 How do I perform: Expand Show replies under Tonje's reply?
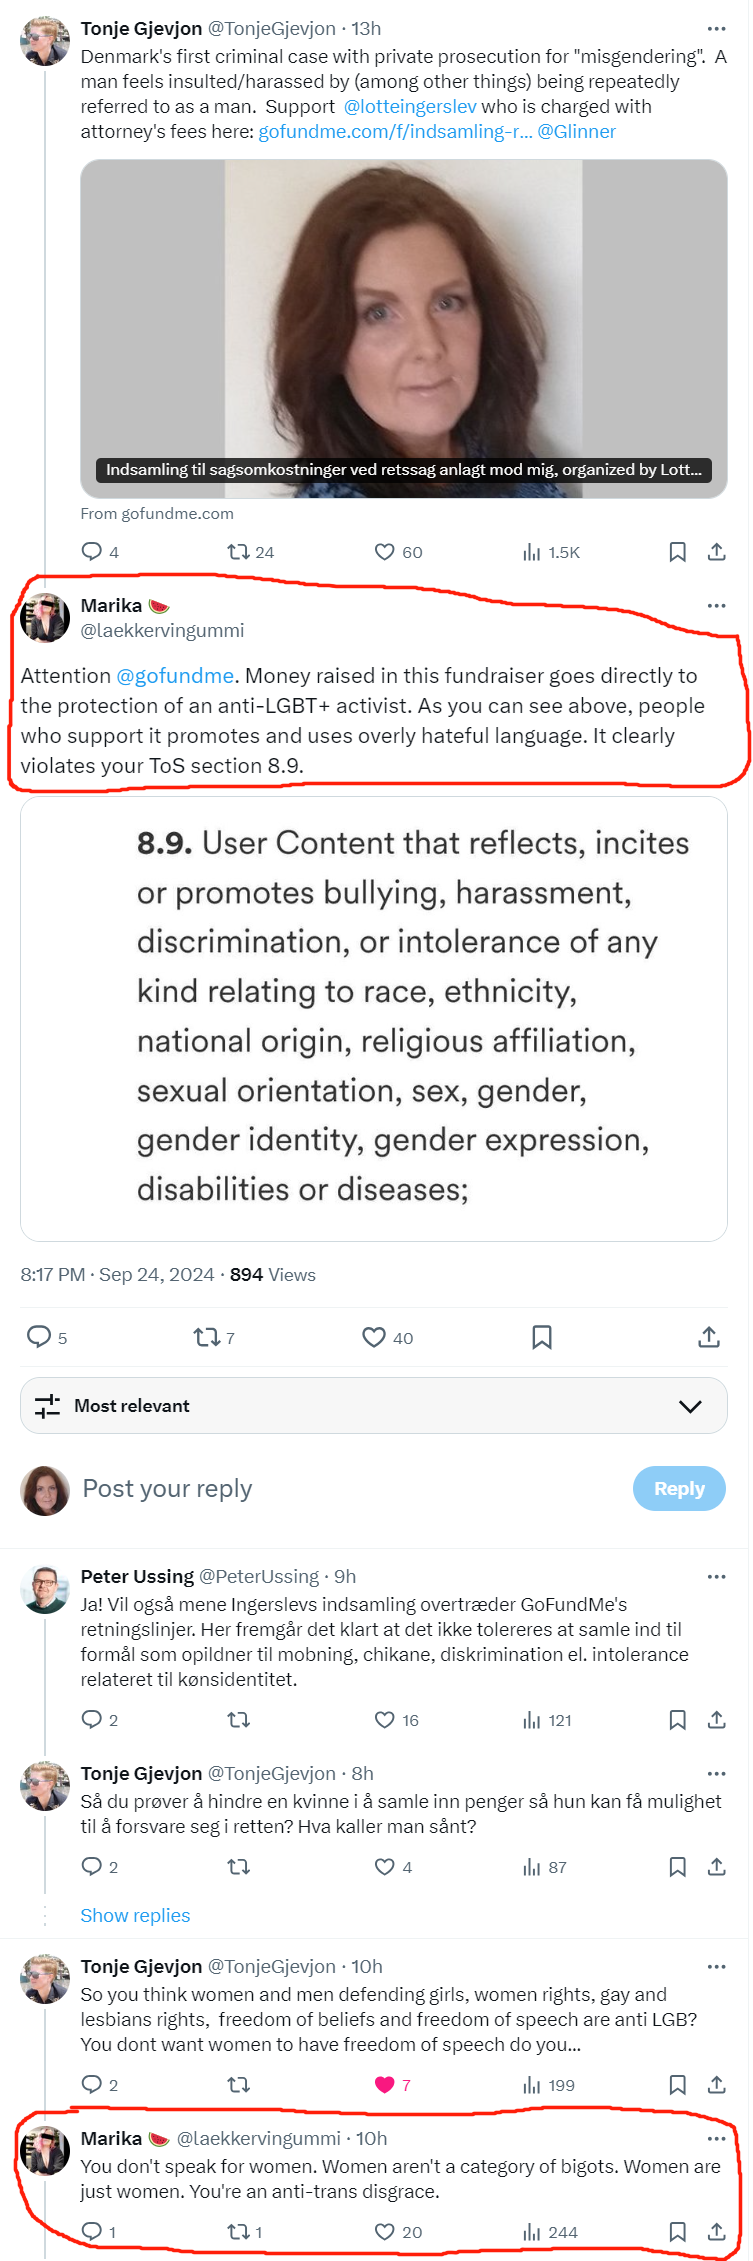[135, 1915]
